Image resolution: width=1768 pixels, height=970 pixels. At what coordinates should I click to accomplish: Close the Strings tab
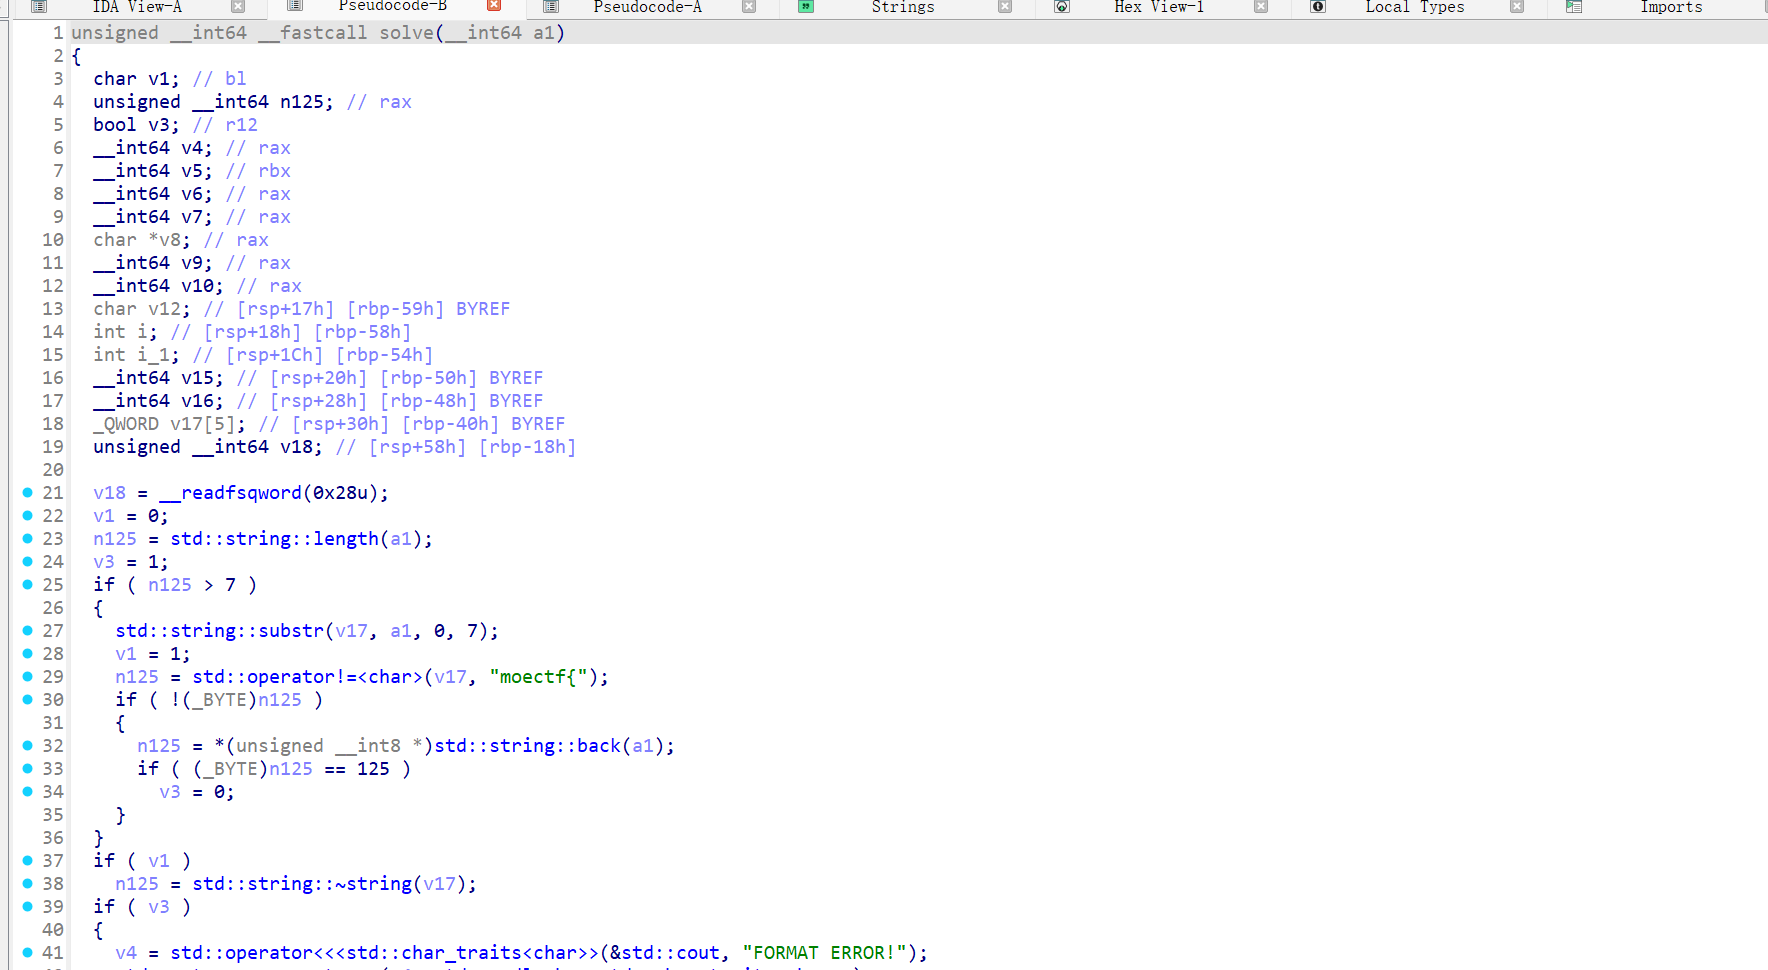click(1005, 6)
